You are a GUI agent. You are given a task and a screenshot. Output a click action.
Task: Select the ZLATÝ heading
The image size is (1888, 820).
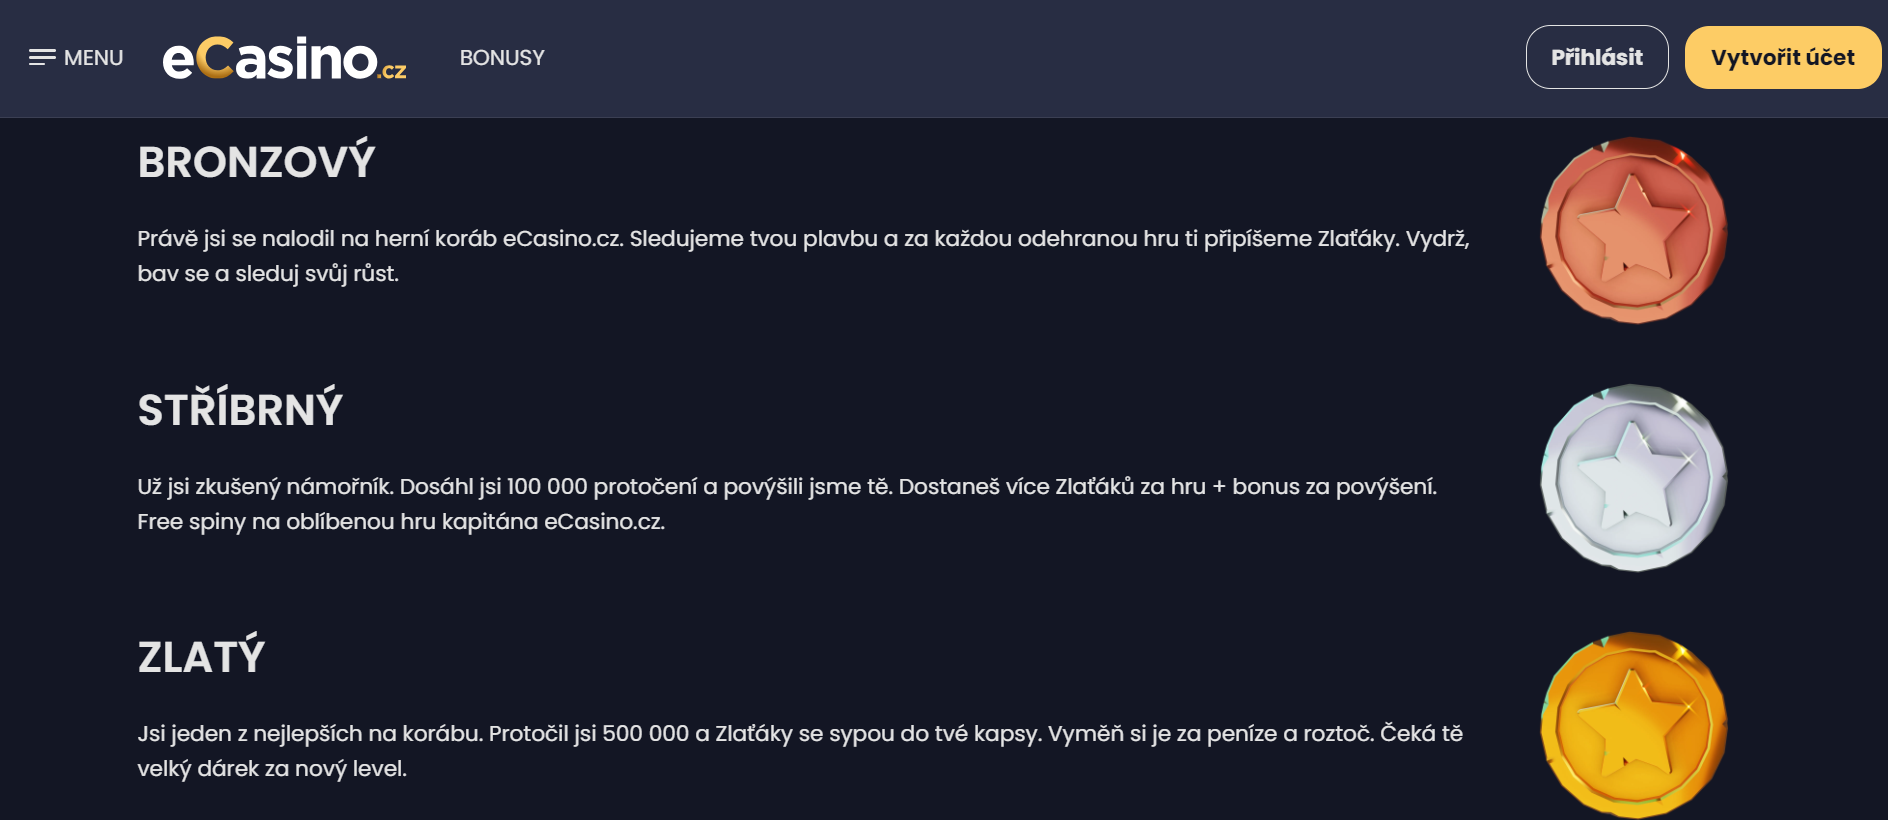pos(202,656)
